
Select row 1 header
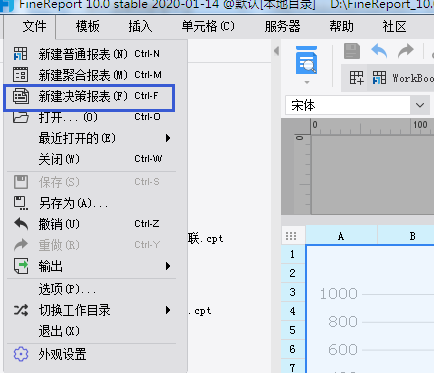pos(292,254)
